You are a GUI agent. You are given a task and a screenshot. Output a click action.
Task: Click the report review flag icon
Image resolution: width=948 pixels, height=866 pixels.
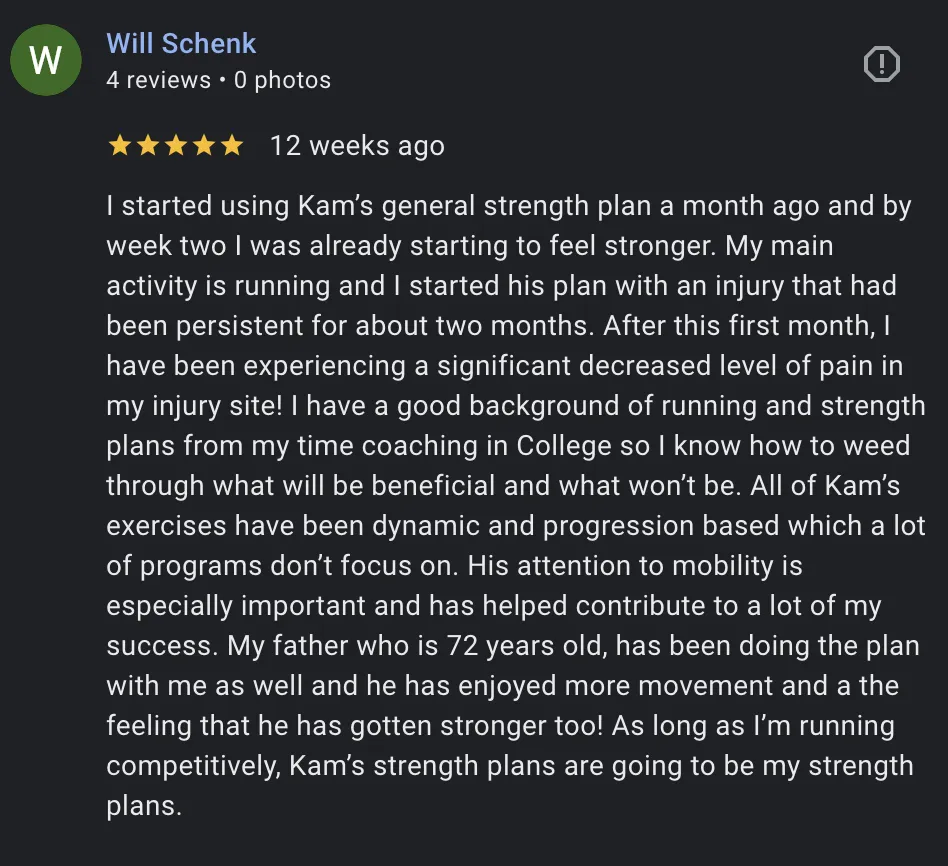click(881, 63)
